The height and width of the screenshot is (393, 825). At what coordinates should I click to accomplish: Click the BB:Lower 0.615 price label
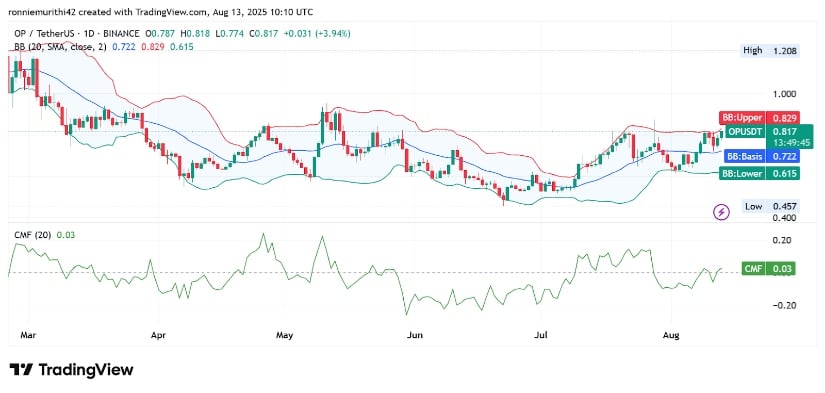click(x=760, y=174)
